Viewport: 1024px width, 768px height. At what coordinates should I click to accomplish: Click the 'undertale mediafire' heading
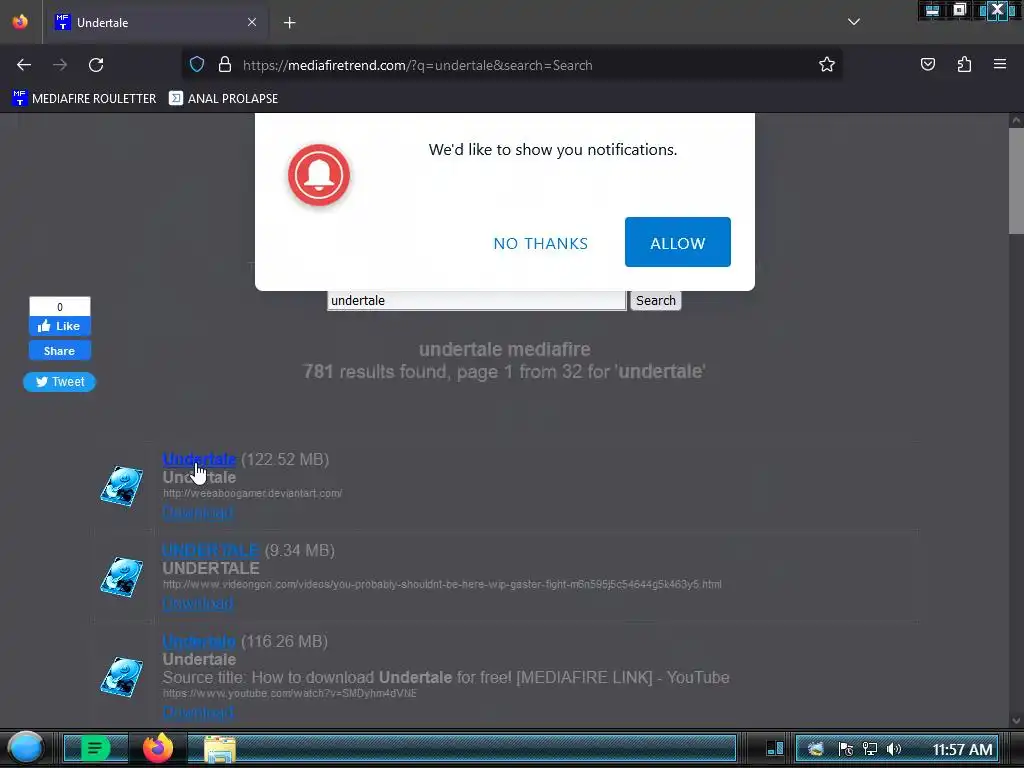pos(505,349)
